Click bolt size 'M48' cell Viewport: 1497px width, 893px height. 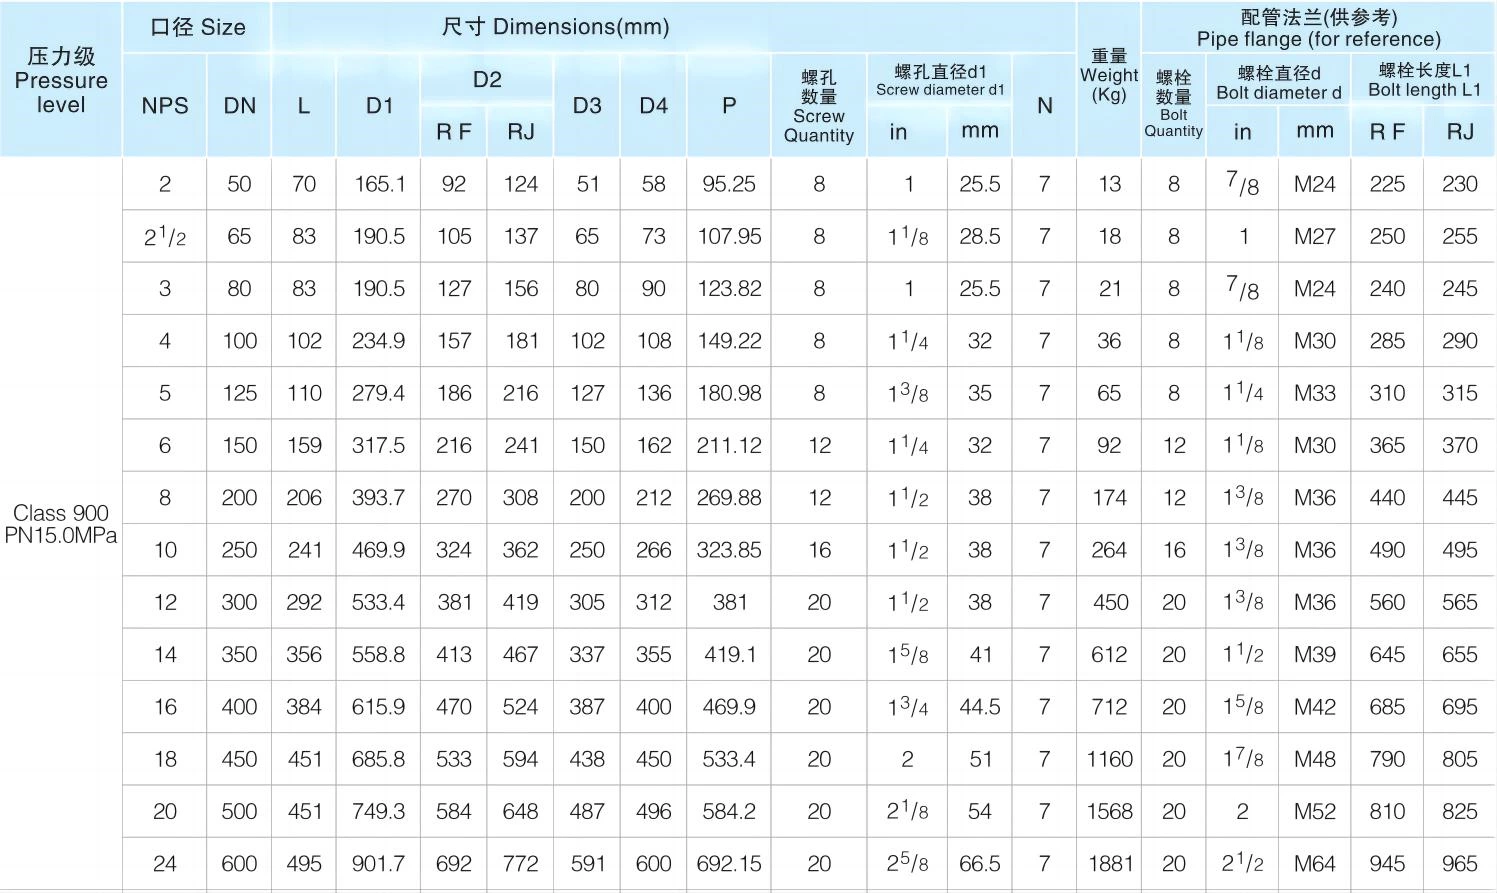(x=1314, y=759)
